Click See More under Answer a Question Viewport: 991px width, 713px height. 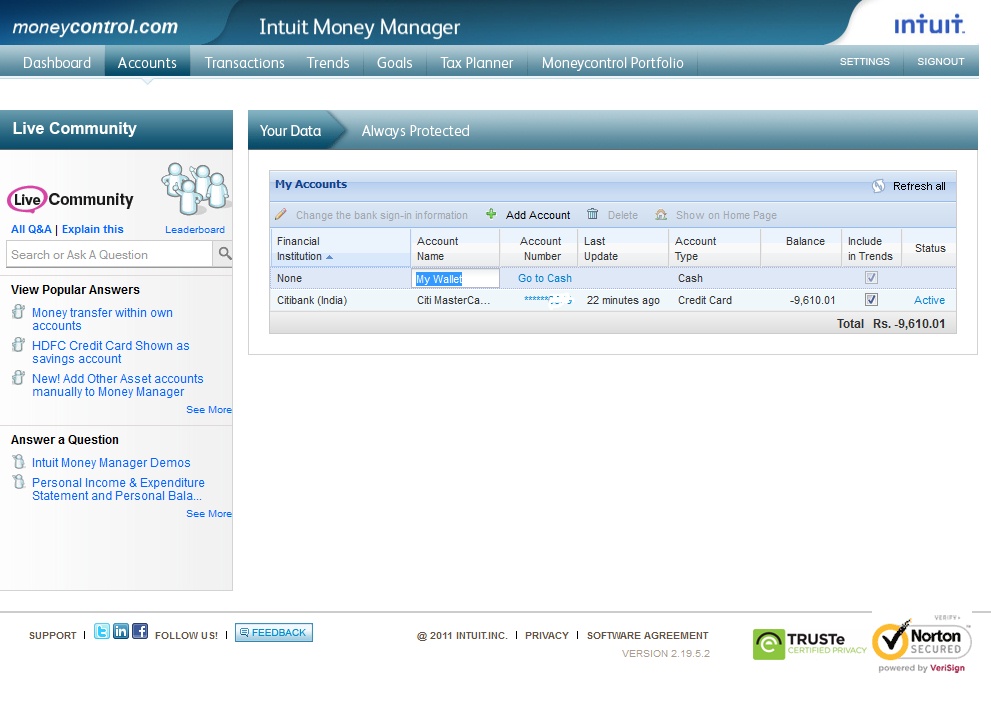tap(209, 513)
